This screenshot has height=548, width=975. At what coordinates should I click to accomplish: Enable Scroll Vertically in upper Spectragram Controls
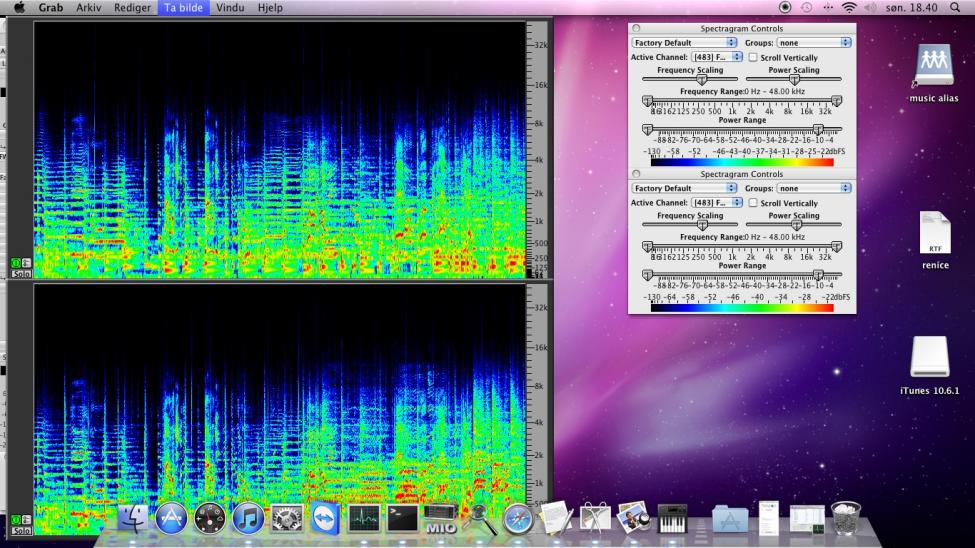(753, 58)
